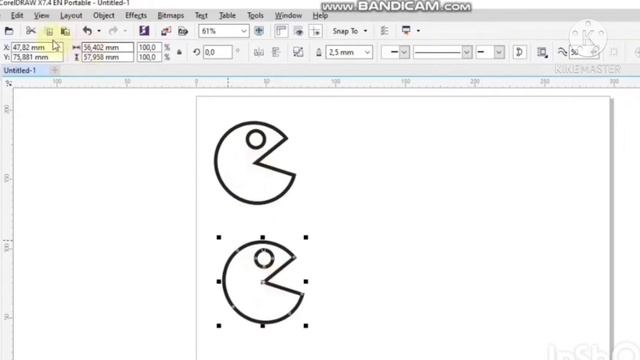This screenshot has width=640, height=360.
Task: Open the Edit menu
Action: point(17,16)
